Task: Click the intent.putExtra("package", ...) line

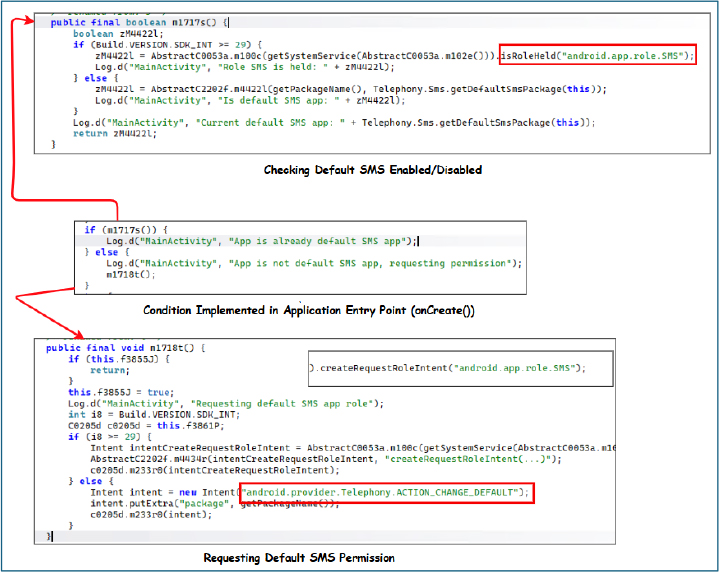Action: [x=215, y=504]
